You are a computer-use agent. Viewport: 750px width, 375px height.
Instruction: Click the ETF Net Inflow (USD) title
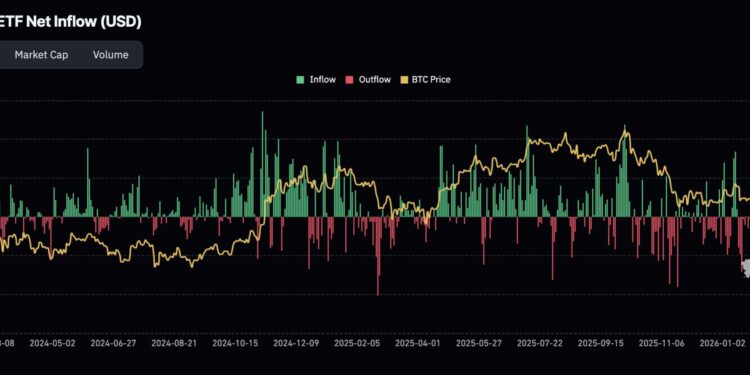[x=70, y=22]
